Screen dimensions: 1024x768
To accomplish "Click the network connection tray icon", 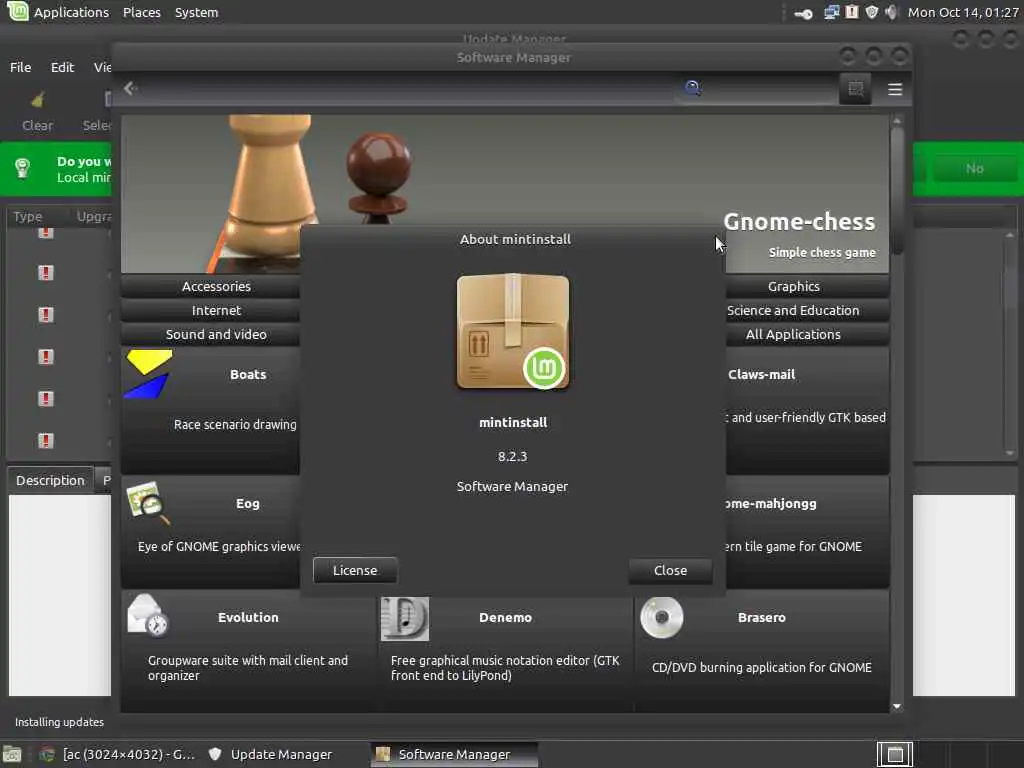I will 831,12.
